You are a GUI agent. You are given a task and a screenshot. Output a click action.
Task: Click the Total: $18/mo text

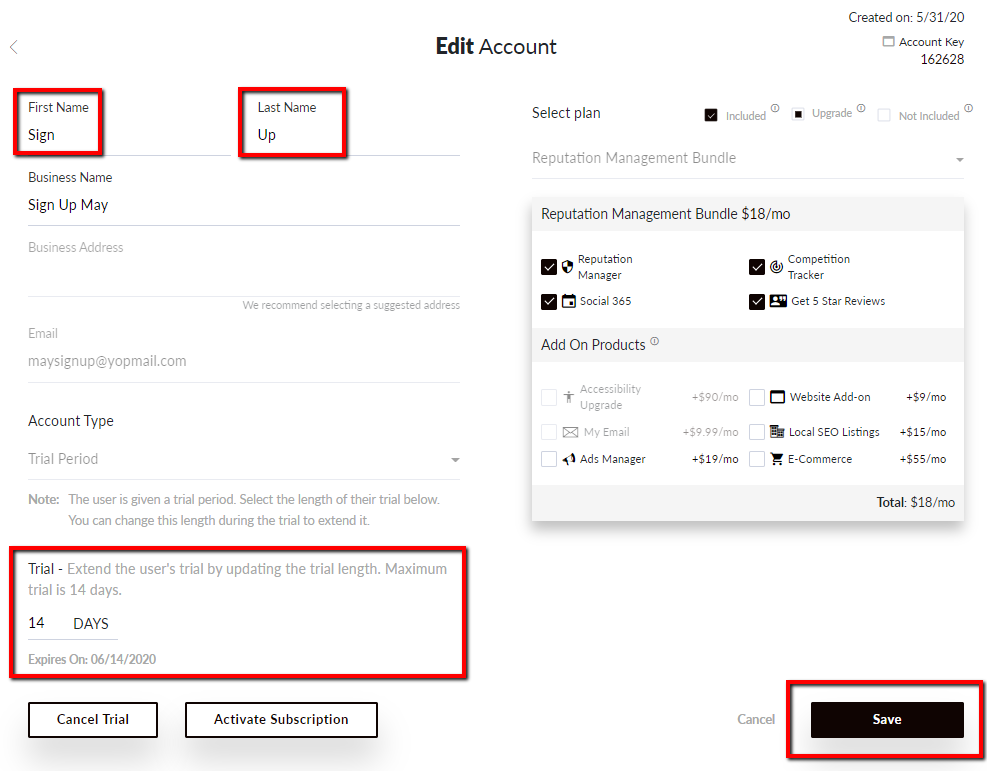916,502
